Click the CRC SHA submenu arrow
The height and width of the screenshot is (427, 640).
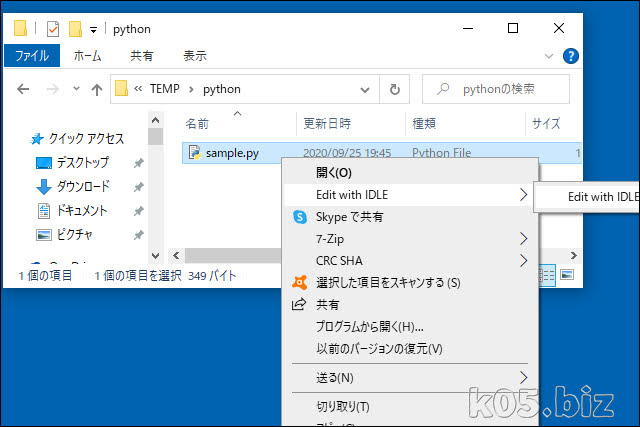(524, 261)
